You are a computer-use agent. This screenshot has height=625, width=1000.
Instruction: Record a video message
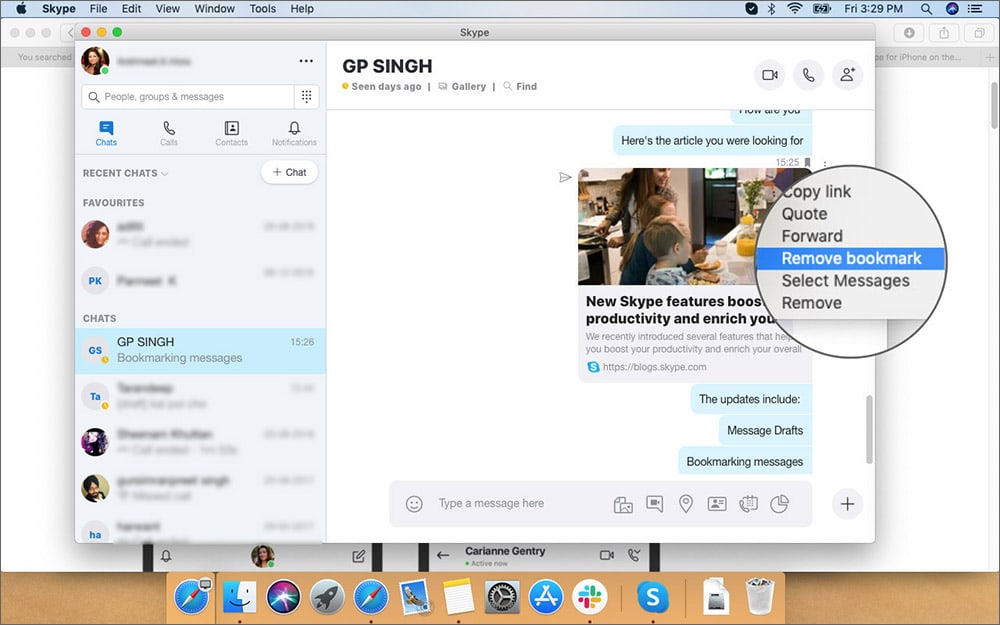pyautogui.click(x=654, y=504)
